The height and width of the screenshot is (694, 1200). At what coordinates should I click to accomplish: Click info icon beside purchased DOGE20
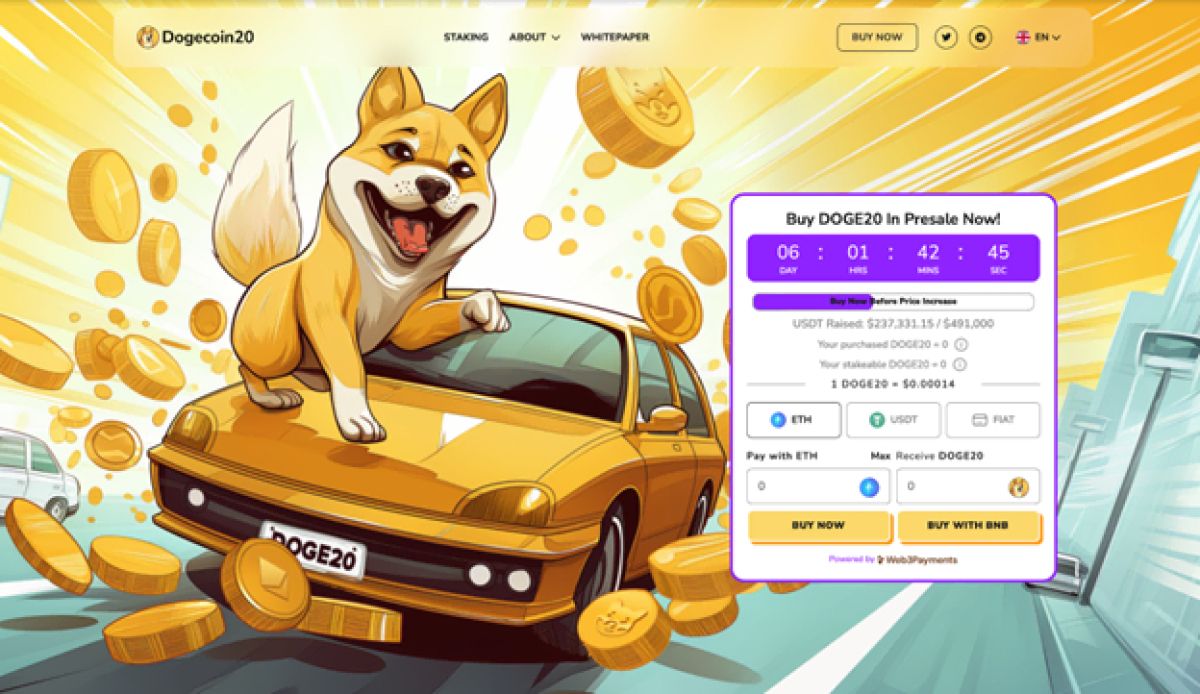click(960, 344)
